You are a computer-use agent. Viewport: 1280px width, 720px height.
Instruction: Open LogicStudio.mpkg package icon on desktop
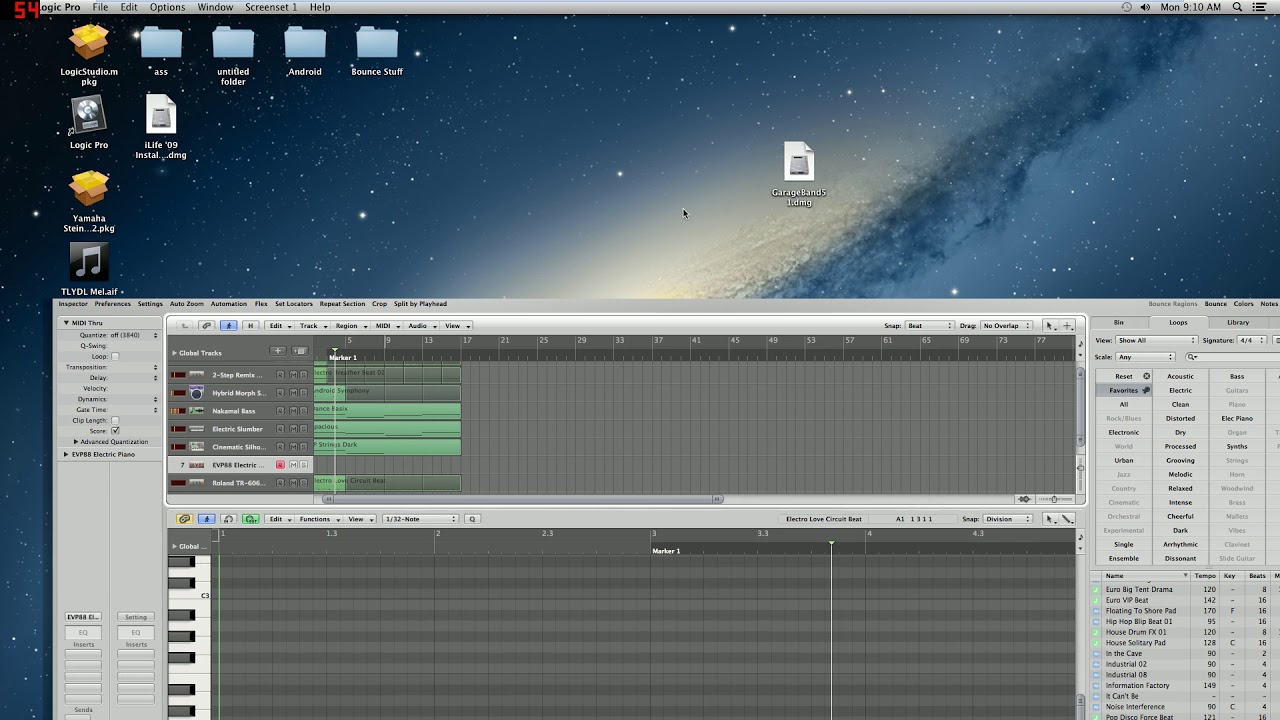pyautogui.click(x=89, y=43)
